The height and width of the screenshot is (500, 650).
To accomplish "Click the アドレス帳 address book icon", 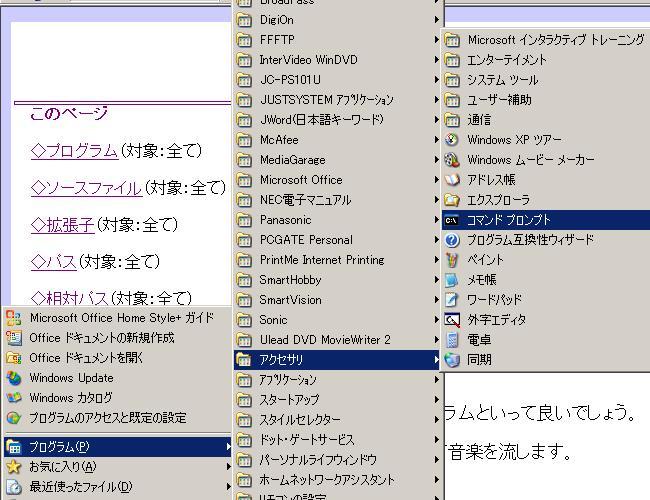I will click(452, 180).
